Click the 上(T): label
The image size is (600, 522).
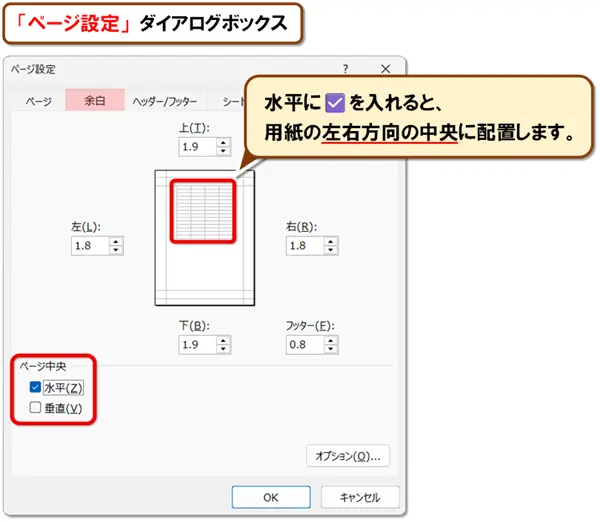coord(194,128)
